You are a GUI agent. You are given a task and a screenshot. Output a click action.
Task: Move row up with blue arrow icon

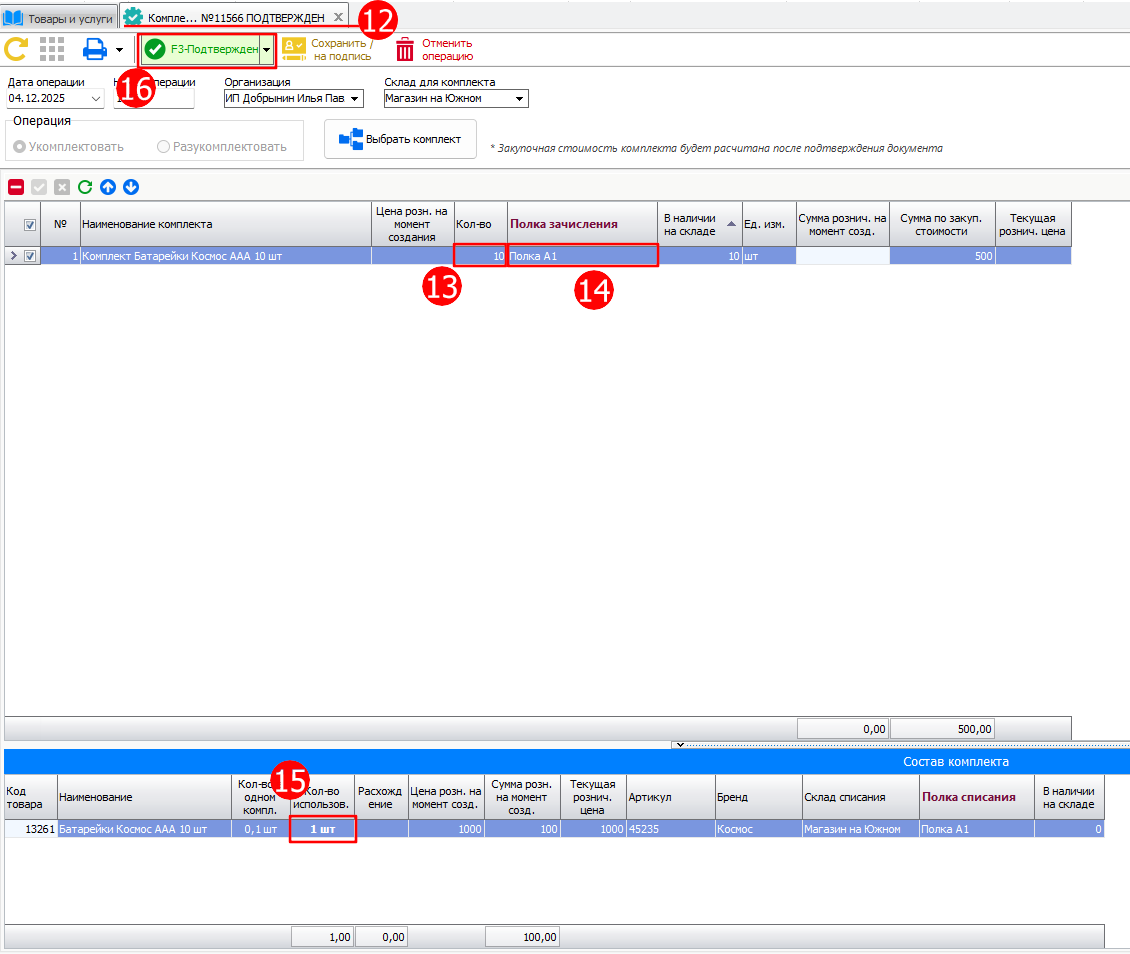(x=108, y=187)
